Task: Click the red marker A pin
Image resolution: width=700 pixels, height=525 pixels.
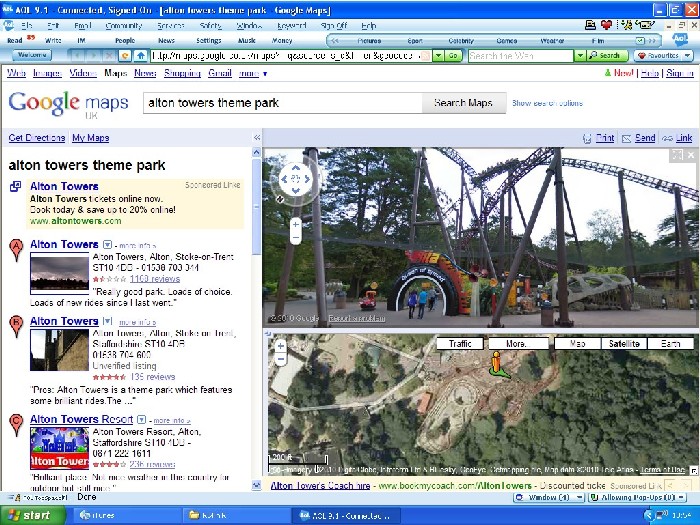Action: 16,250
